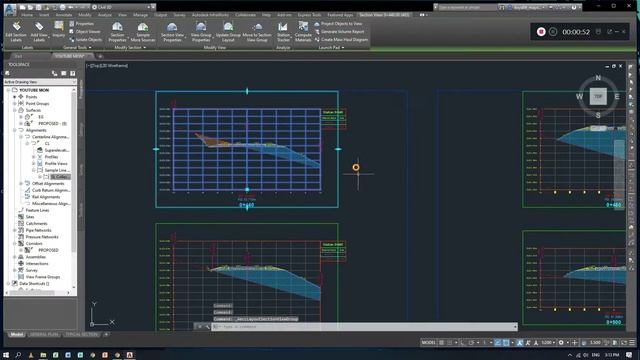Image resolution: width=640 pixels, height=360 pixels.
Task: Open the Output ribbon tab
Action: [160, 15]
